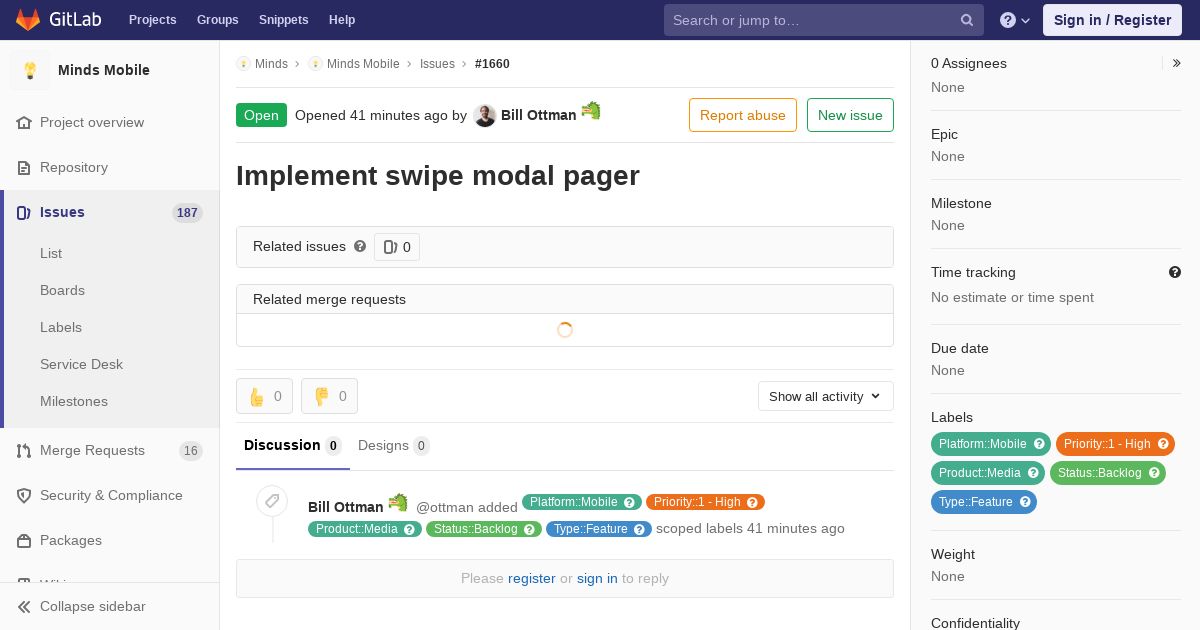
Task: Open the Boards sidebar item
Action: [62, 291]
